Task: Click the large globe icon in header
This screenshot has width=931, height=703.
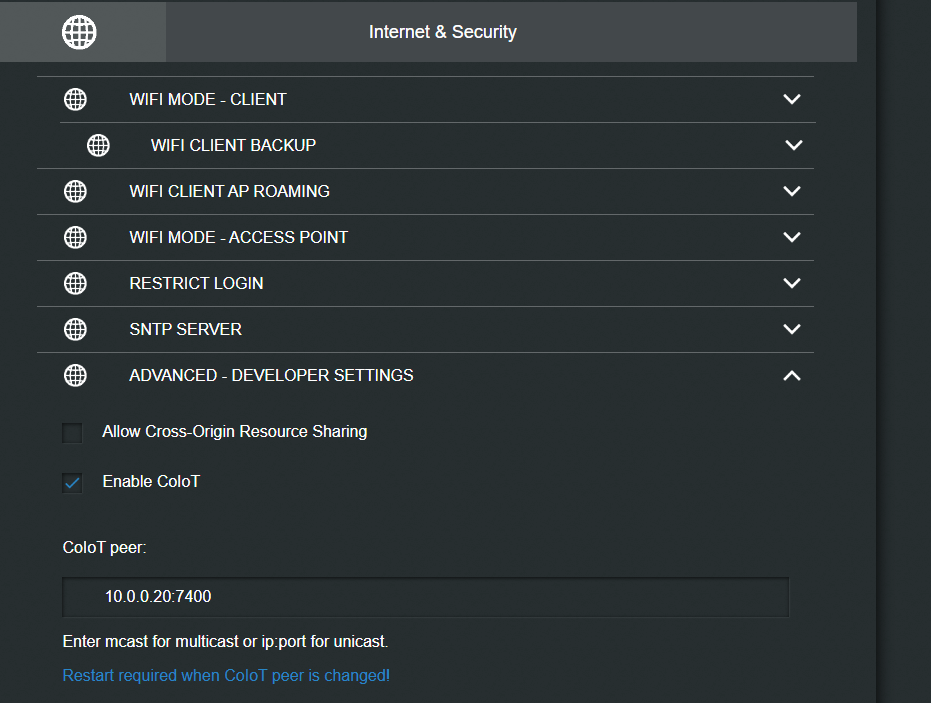Action: pos(80,32)
